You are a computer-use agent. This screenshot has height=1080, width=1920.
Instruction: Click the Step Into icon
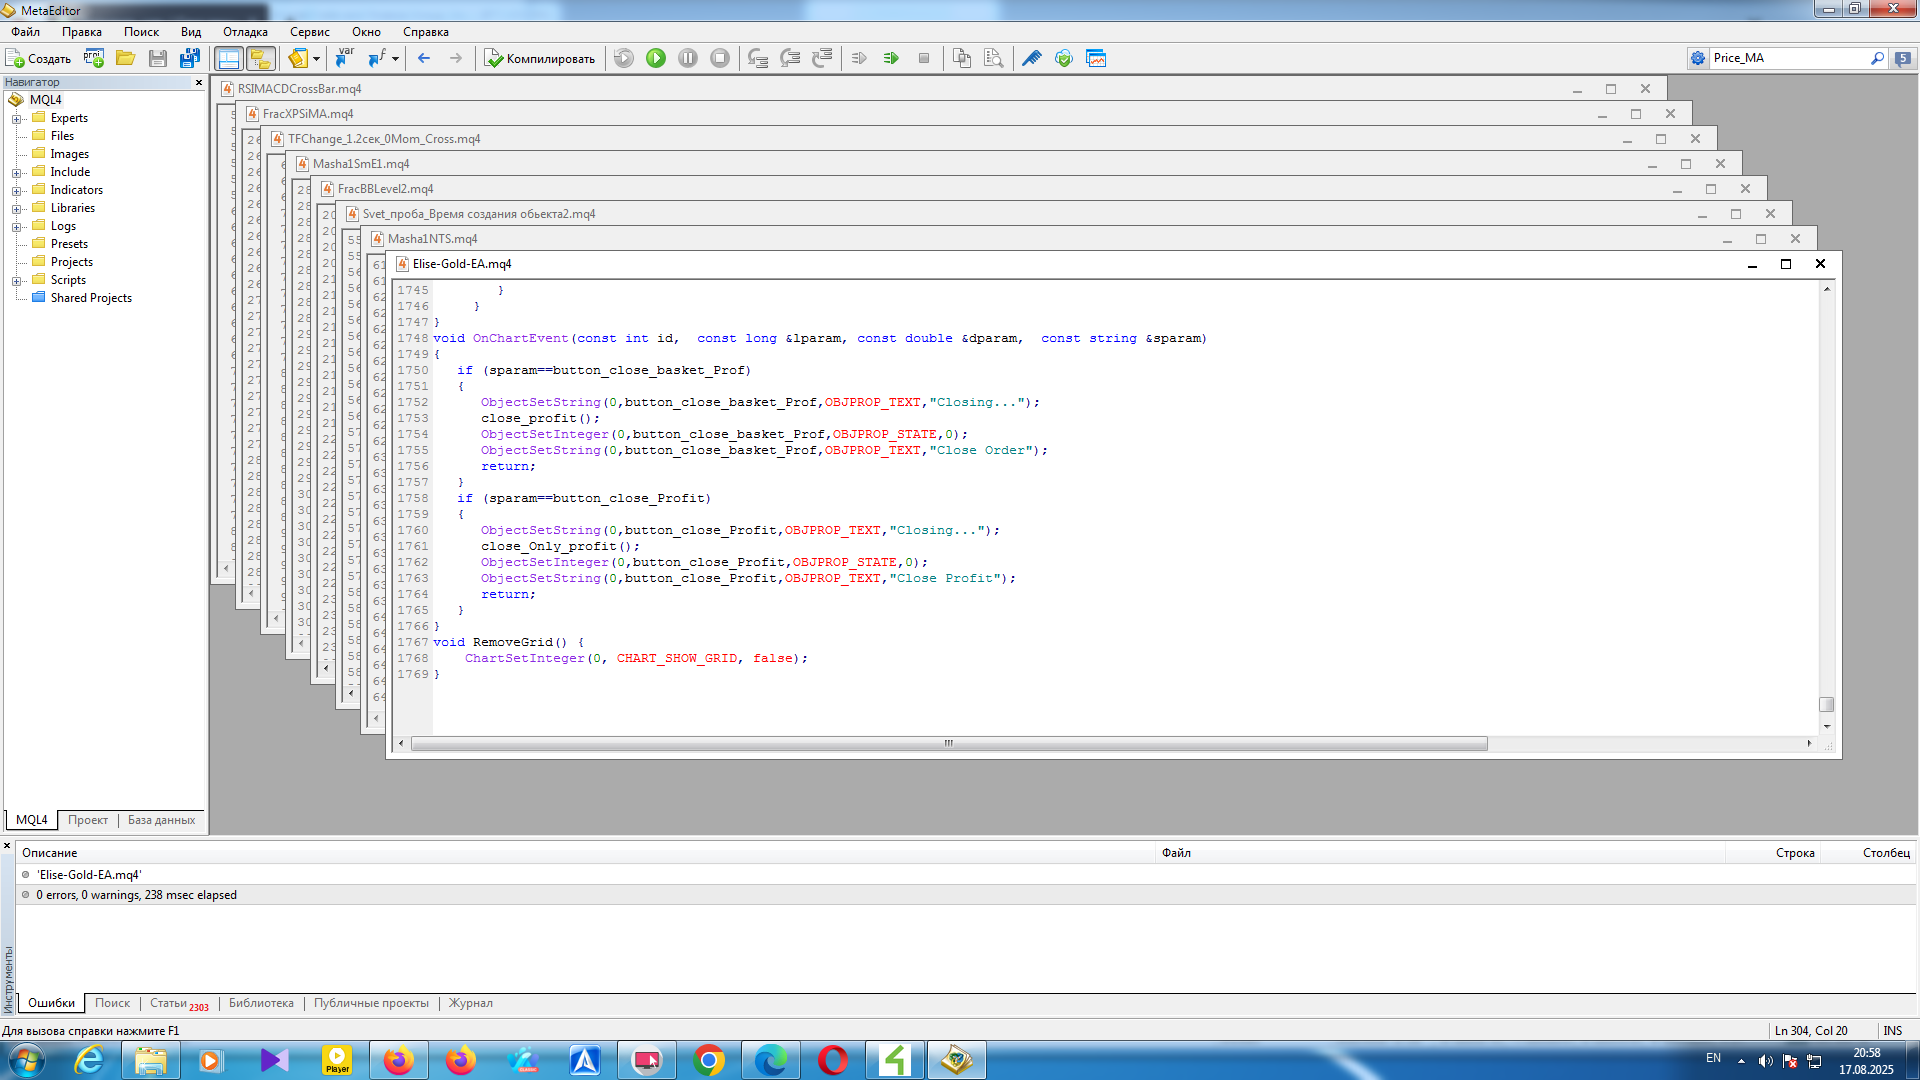[758, 58]
